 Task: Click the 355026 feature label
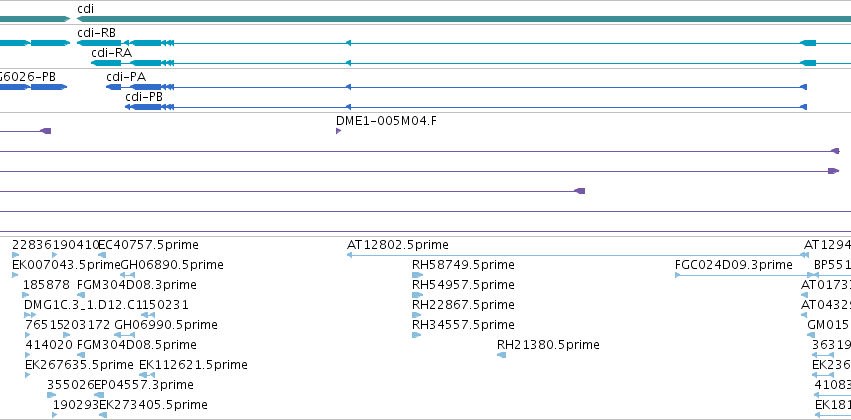click(71, 385)
